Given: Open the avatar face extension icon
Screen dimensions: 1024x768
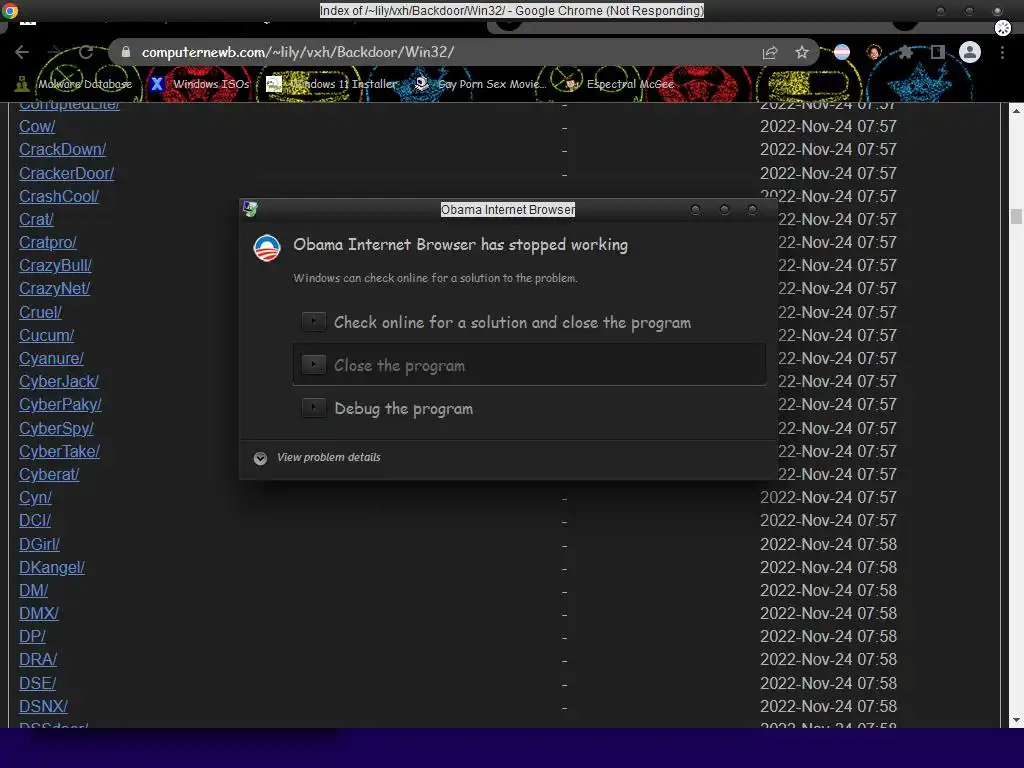Looking at the screenshot, I should 874,52.
